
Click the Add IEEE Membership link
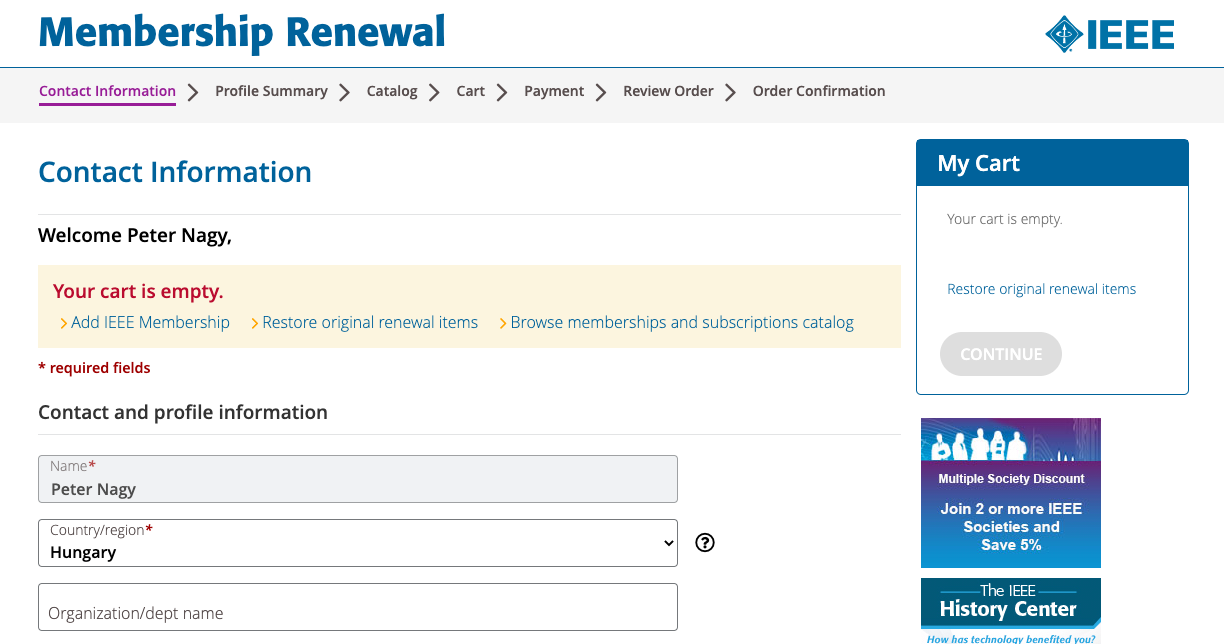pyautogui.click(x=150, y=322)
